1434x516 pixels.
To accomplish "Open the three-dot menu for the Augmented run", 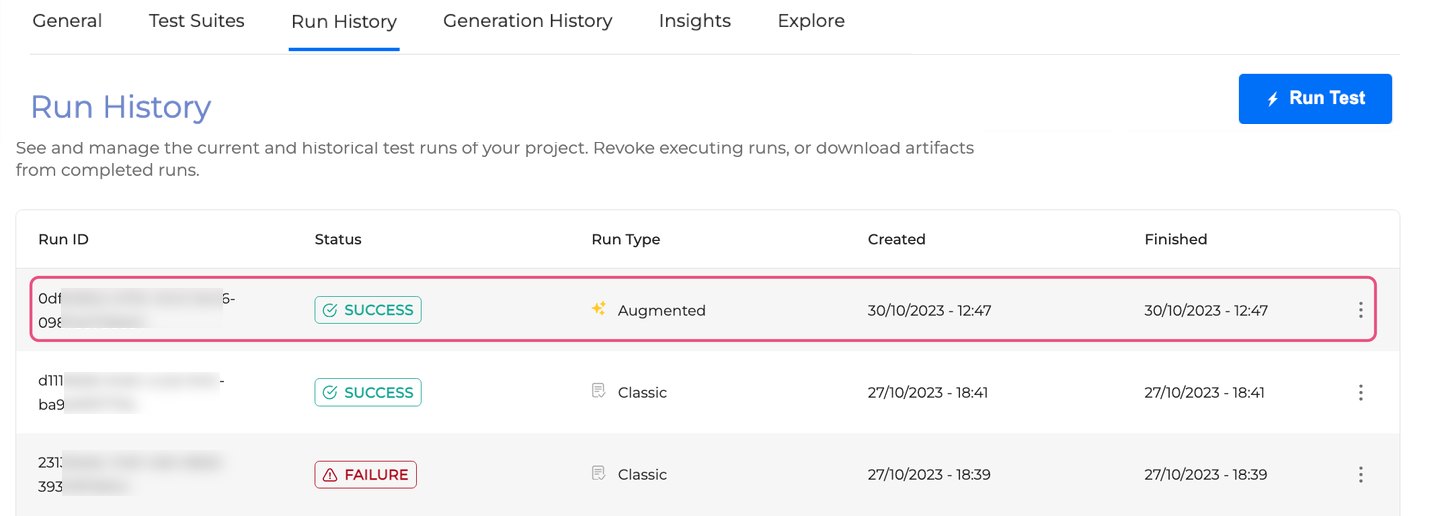I will pyautogui.click(x=1360, y=310).
